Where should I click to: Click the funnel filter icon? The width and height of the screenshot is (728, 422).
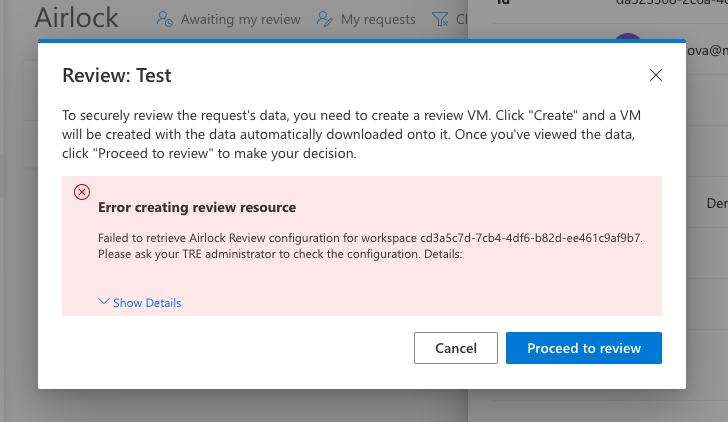pyautogui.click(x=439, y=19)
